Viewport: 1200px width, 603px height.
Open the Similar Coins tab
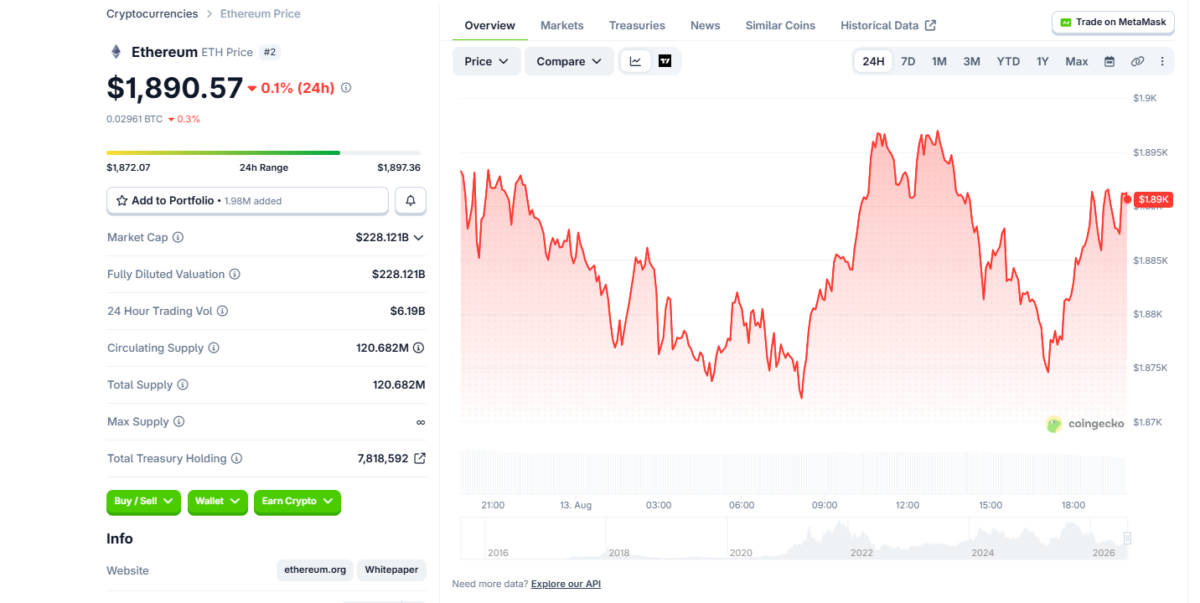pyautogui.click(x=780, y=25)
